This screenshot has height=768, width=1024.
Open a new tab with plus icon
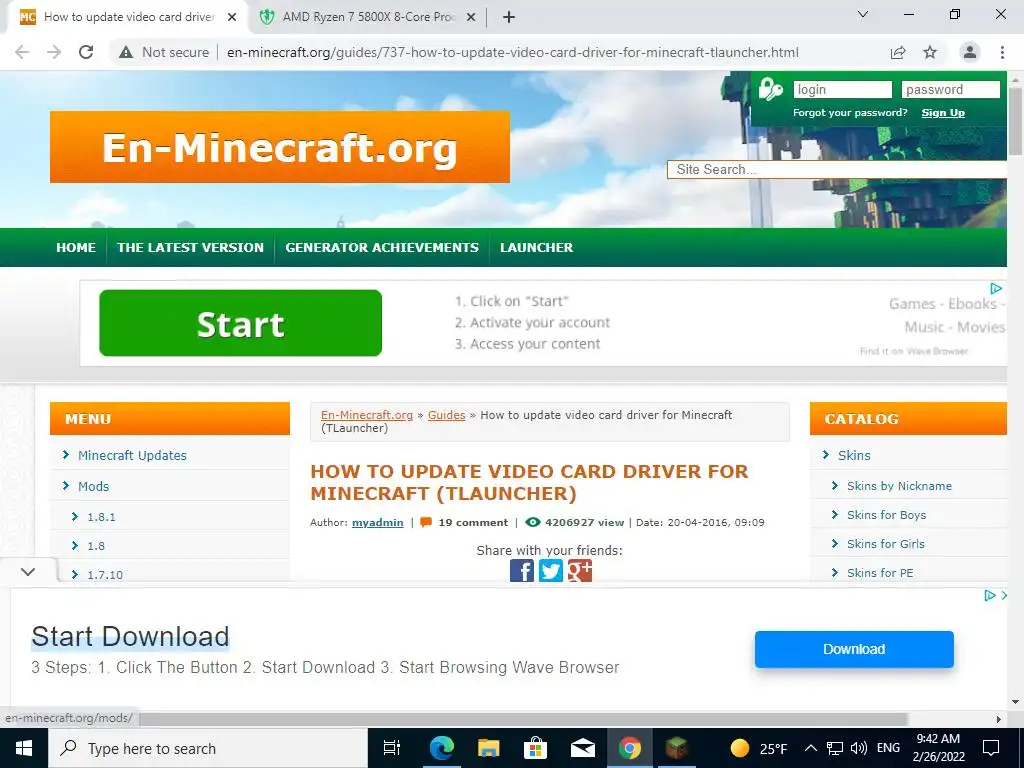(509, 17)
